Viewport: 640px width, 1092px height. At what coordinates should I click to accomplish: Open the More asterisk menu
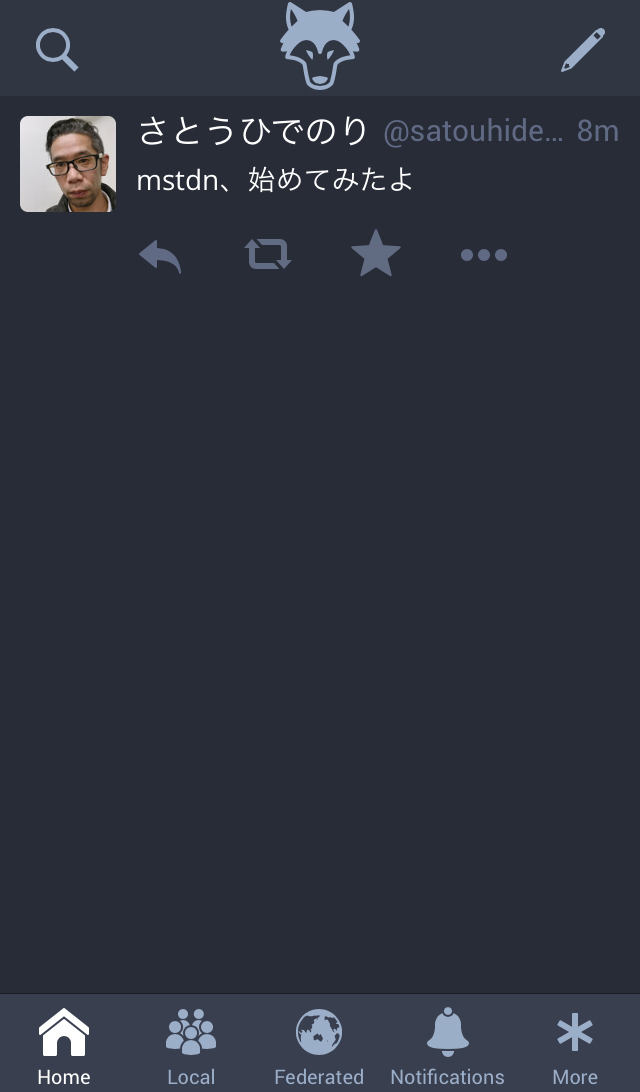click(x=575, y=1046)
